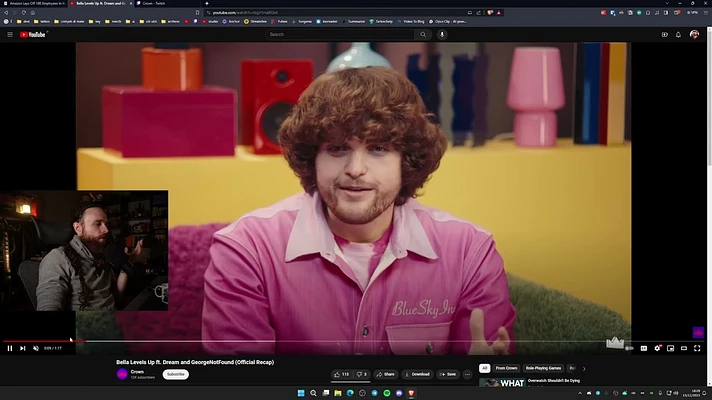Open Windows taskbar search

(x=313, y=393)
